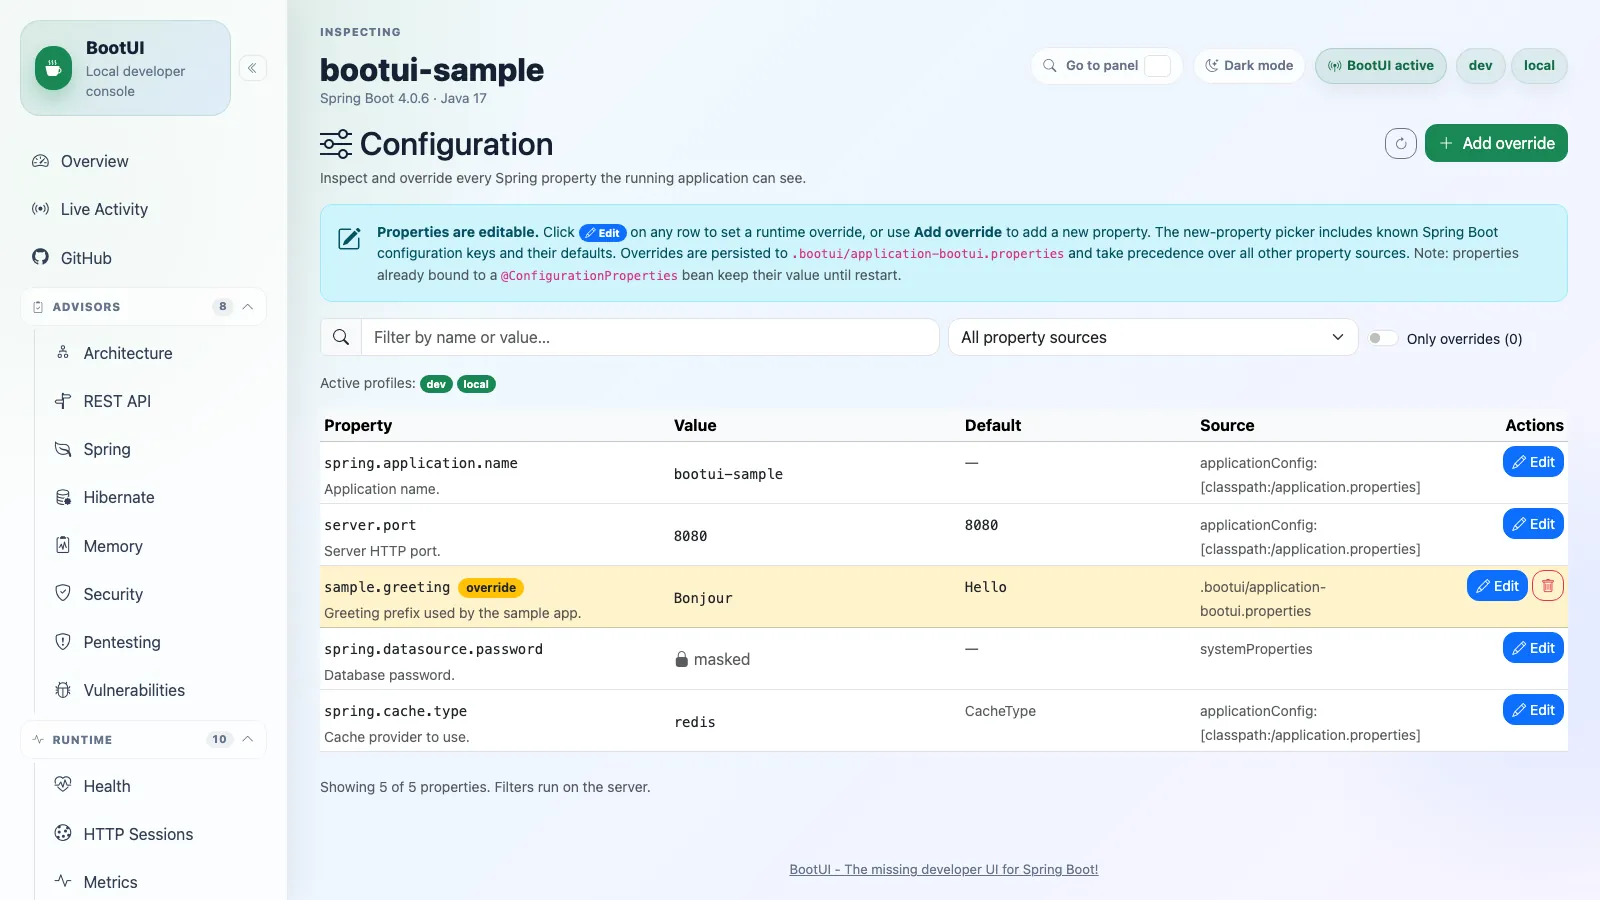Screen dimensions: 1600x900
Task: Click the Hello default value cell
Action: click(x=985, y=587)
